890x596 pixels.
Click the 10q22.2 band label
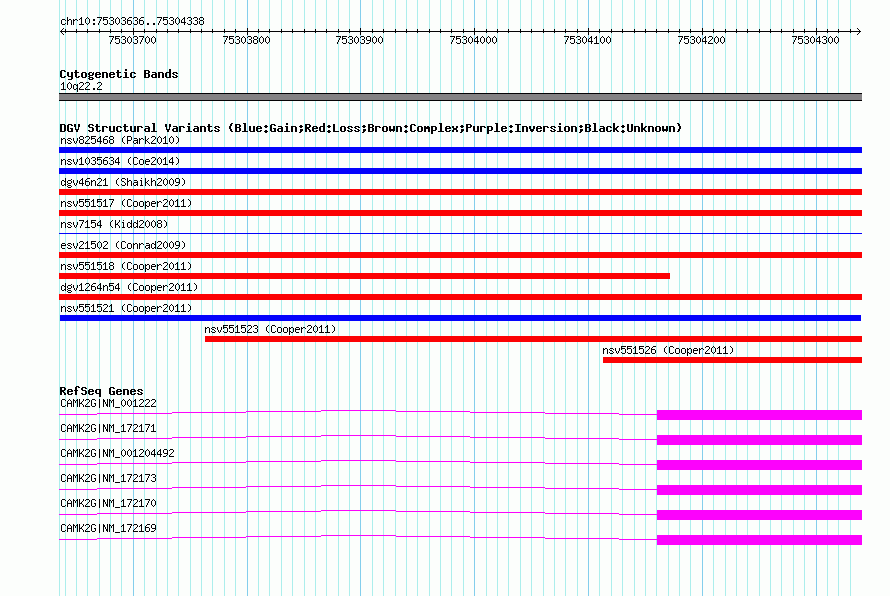point(81,86)
